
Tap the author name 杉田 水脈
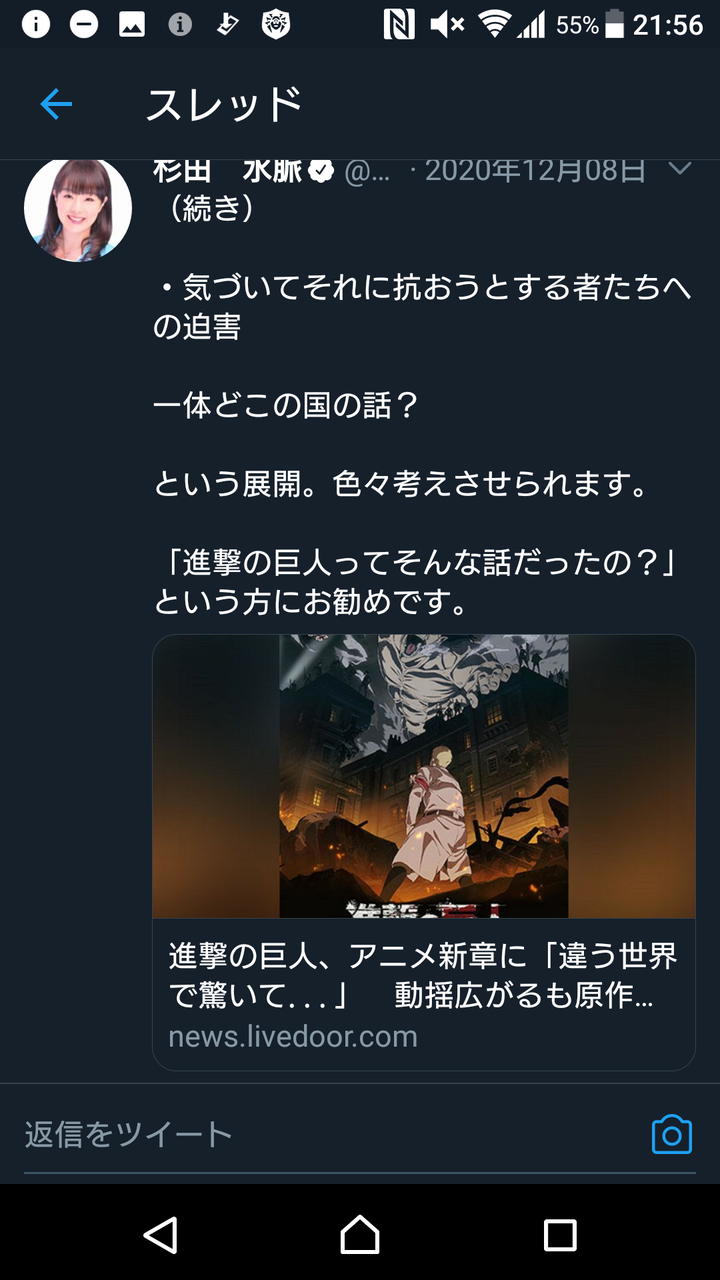(x=227, y=171)
